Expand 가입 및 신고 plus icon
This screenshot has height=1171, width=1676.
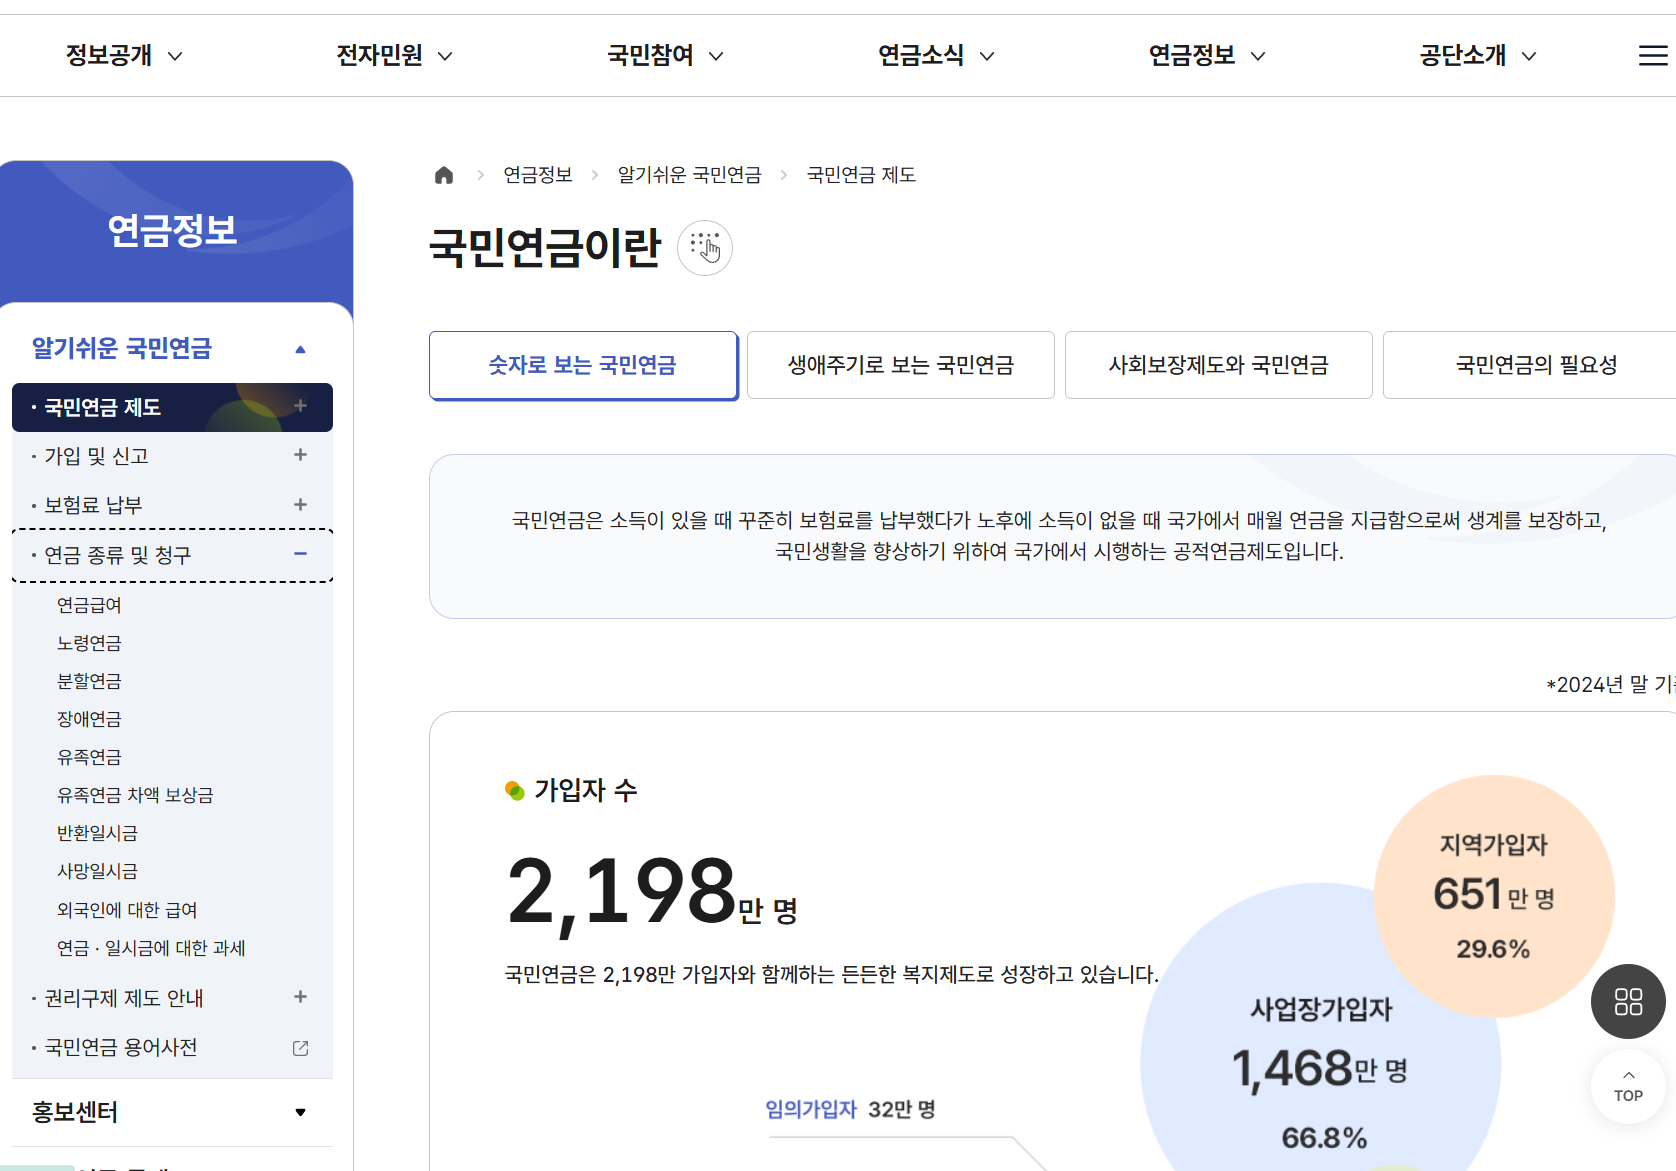pyautogui.click(x=300, y=455)
